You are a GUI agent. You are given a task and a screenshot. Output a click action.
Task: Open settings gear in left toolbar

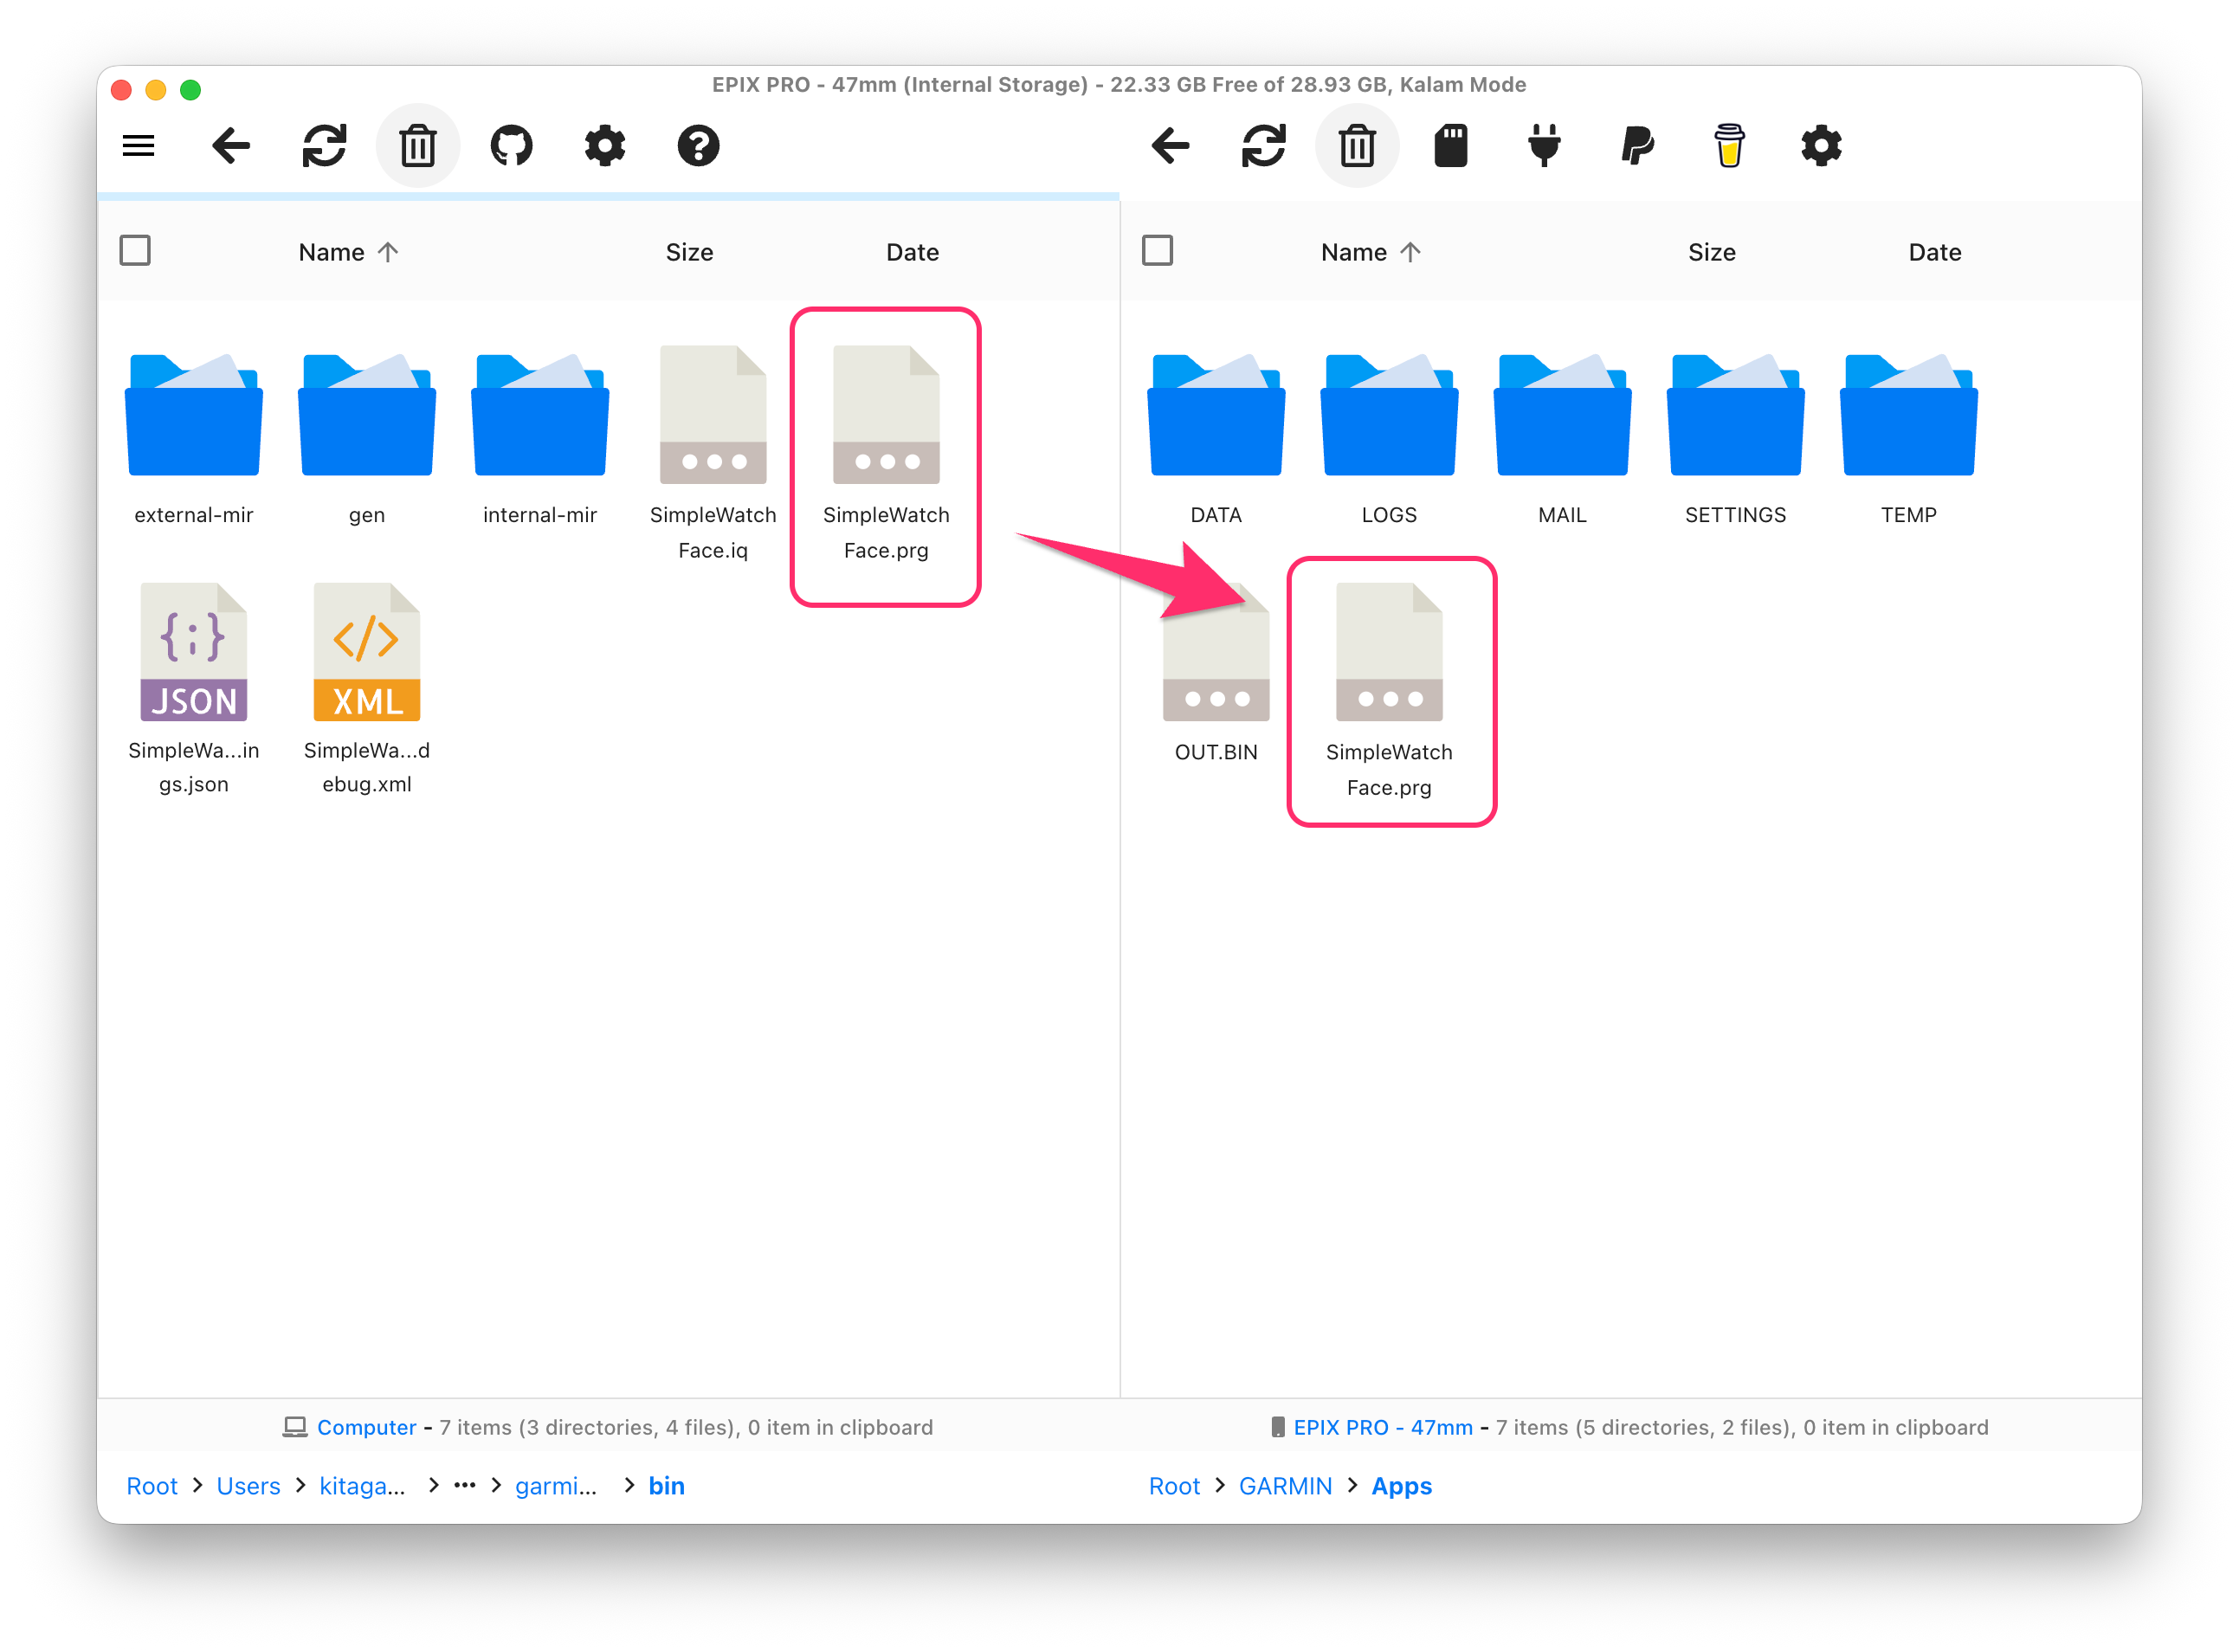click(605, 146)
